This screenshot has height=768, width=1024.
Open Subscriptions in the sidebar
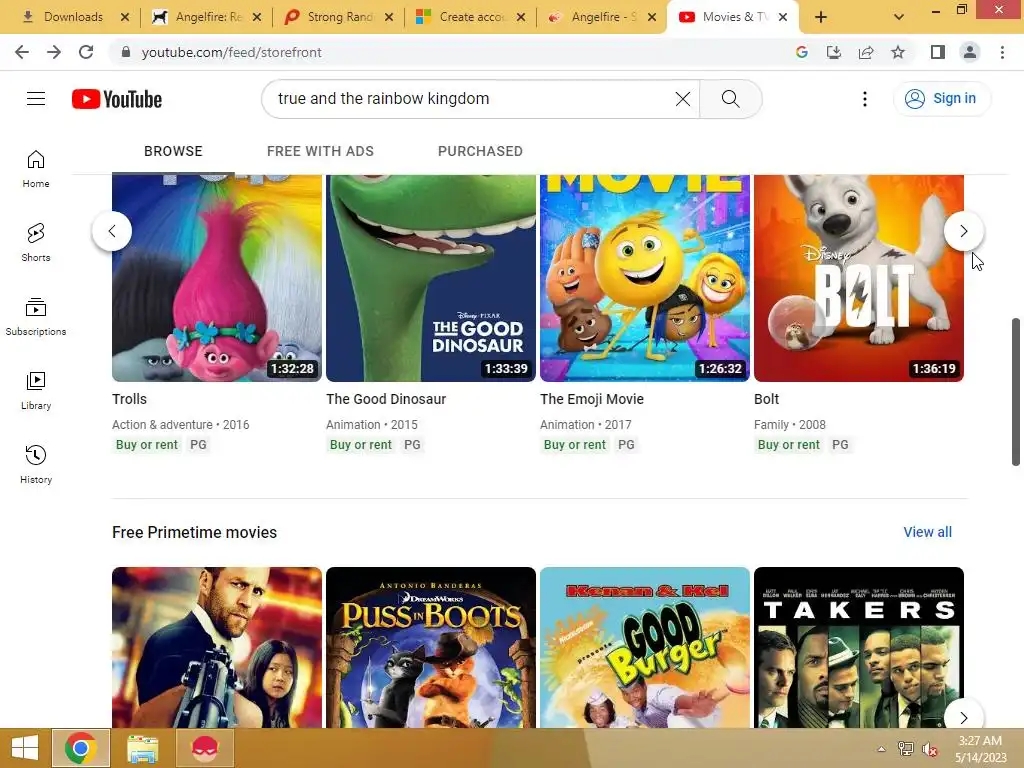tap(36, 317)
